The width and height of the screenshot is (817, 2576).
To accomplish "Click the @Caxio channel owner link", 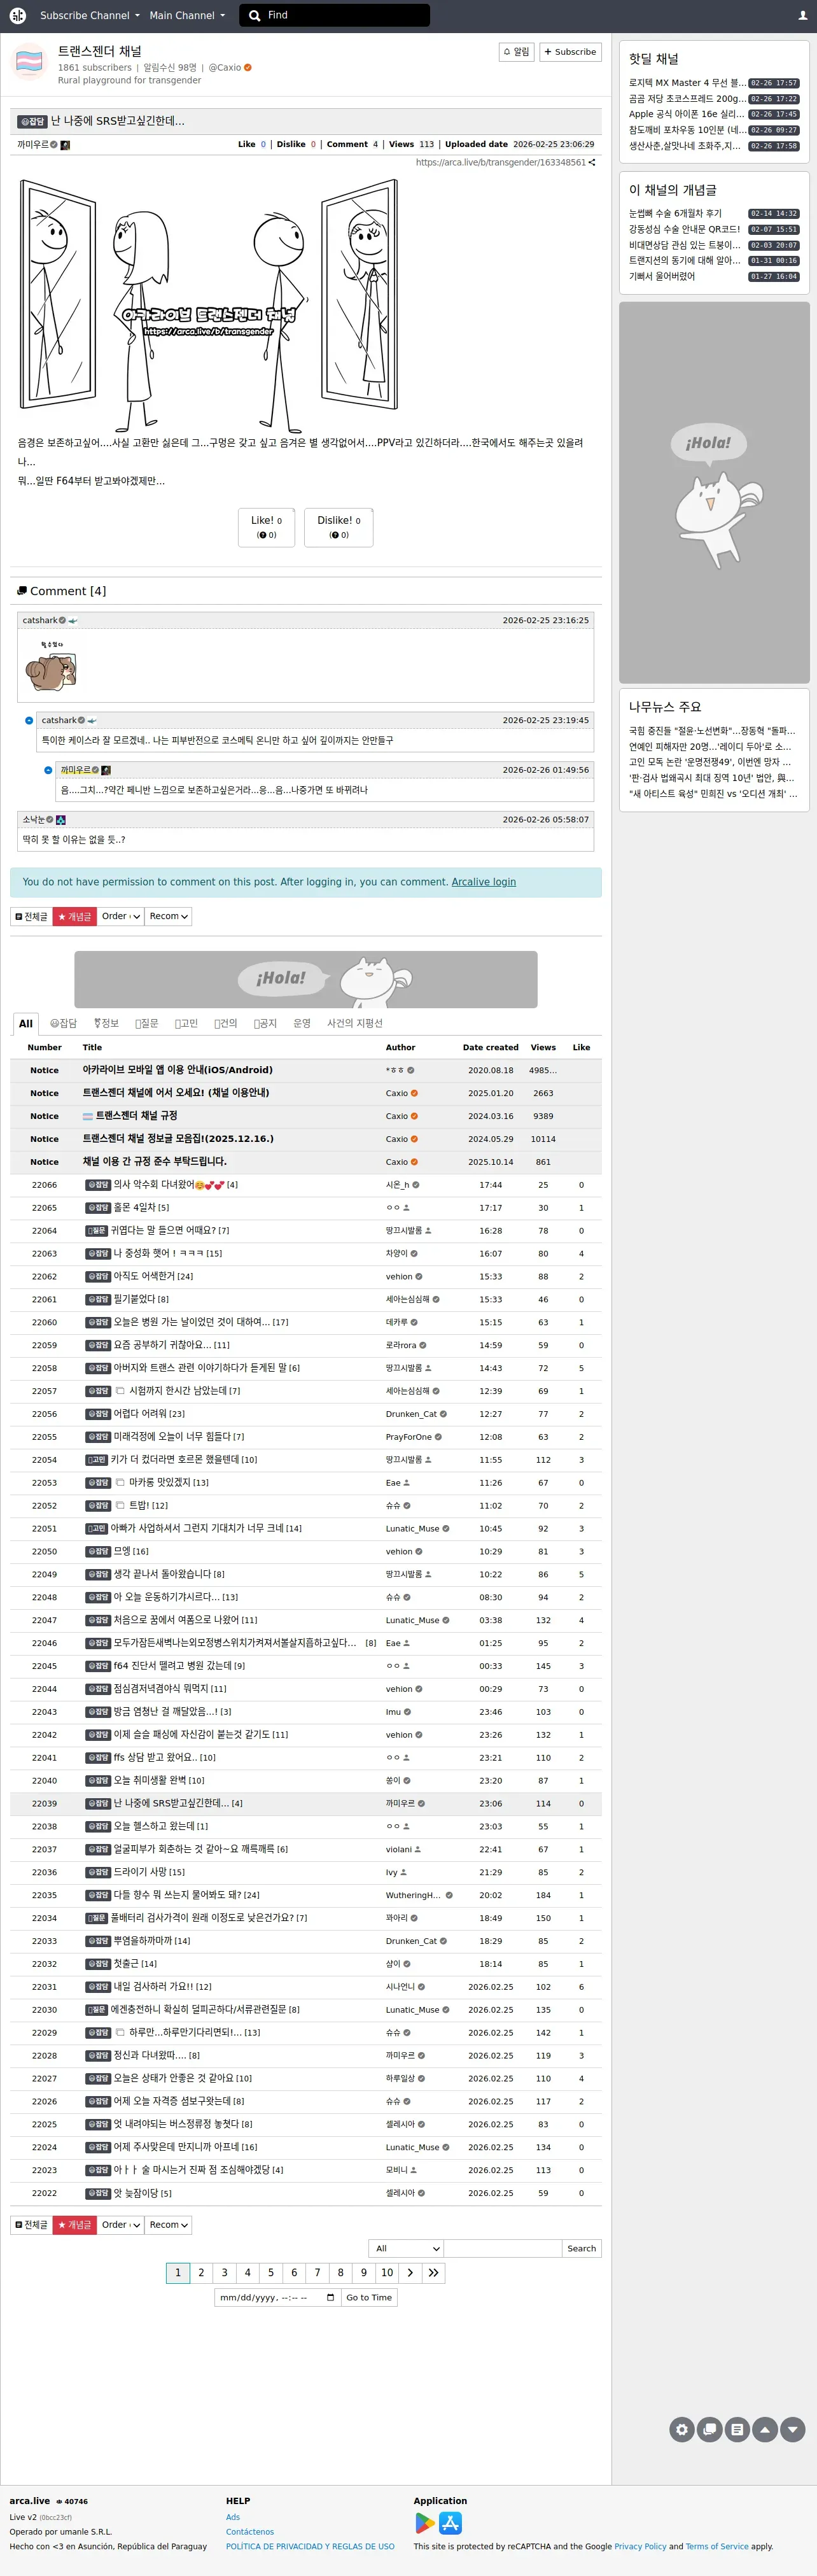I will point(225,67).
